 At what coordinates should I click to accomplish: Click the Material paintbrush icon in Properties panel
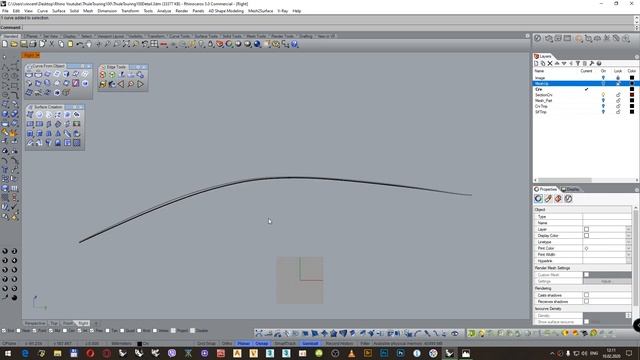click(x=548, y=198)
